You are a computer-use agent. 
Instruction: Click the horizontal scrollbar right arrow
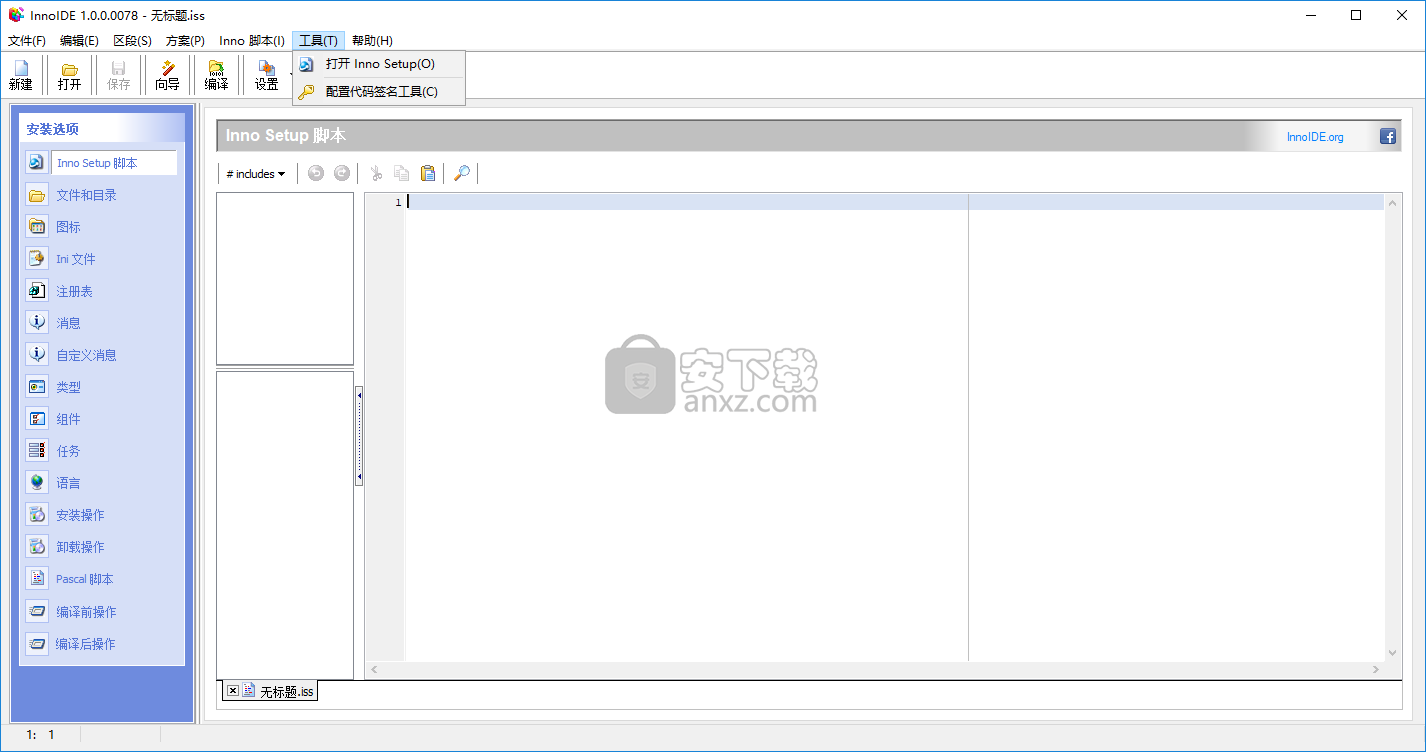tap(1376, 669)
